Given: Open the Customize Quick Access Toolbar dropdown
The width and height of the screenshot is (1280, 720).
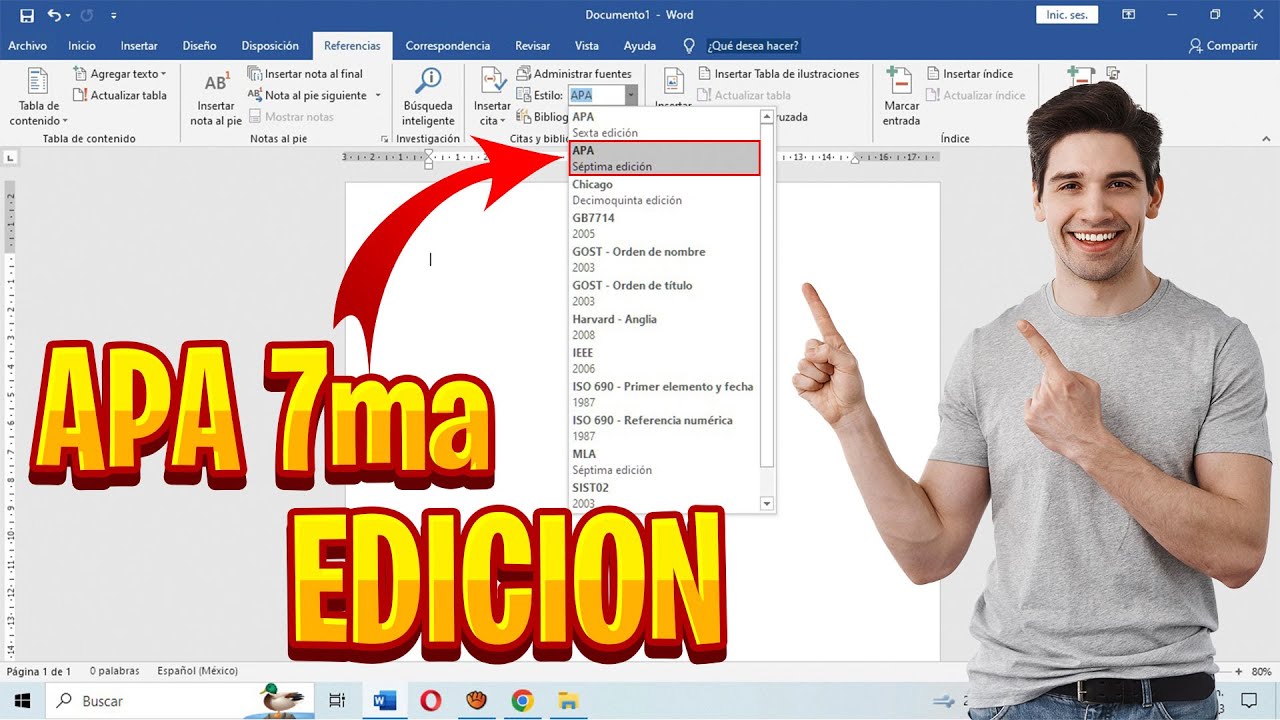Looking at the screenshot, I should [113, 16].
